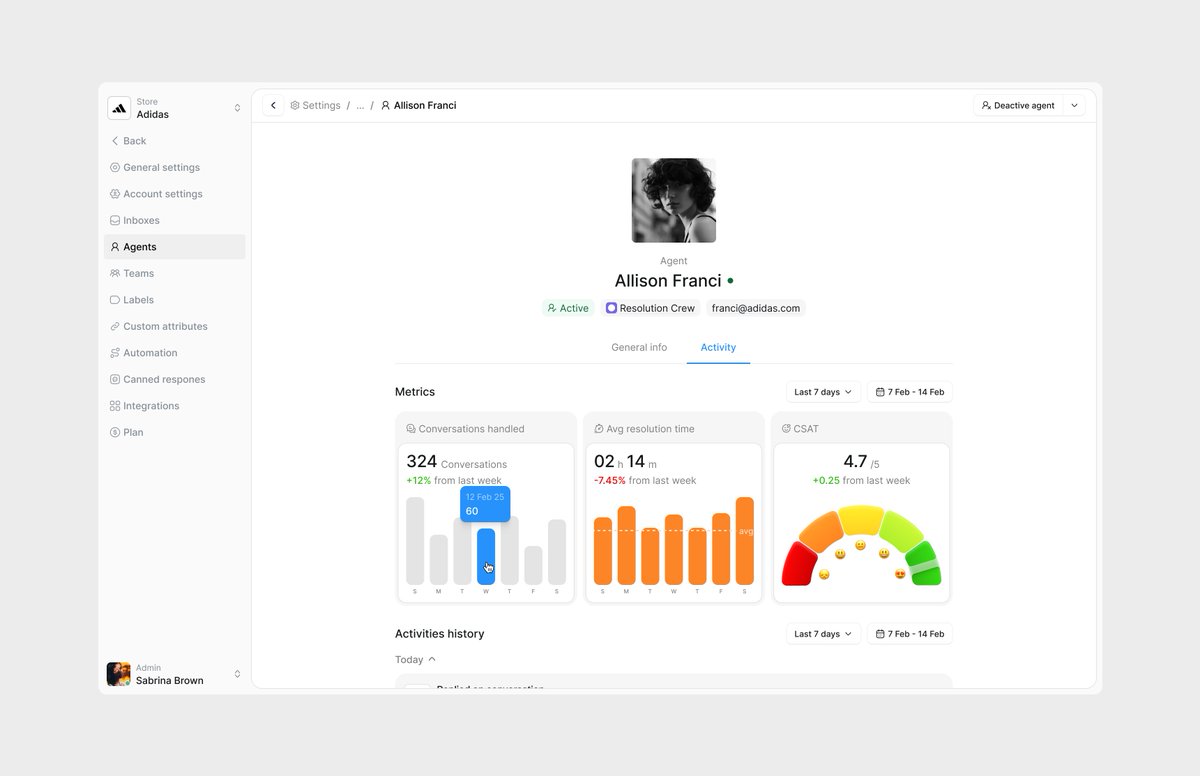Click Allison Franci's profile photo

click(674, 200)
